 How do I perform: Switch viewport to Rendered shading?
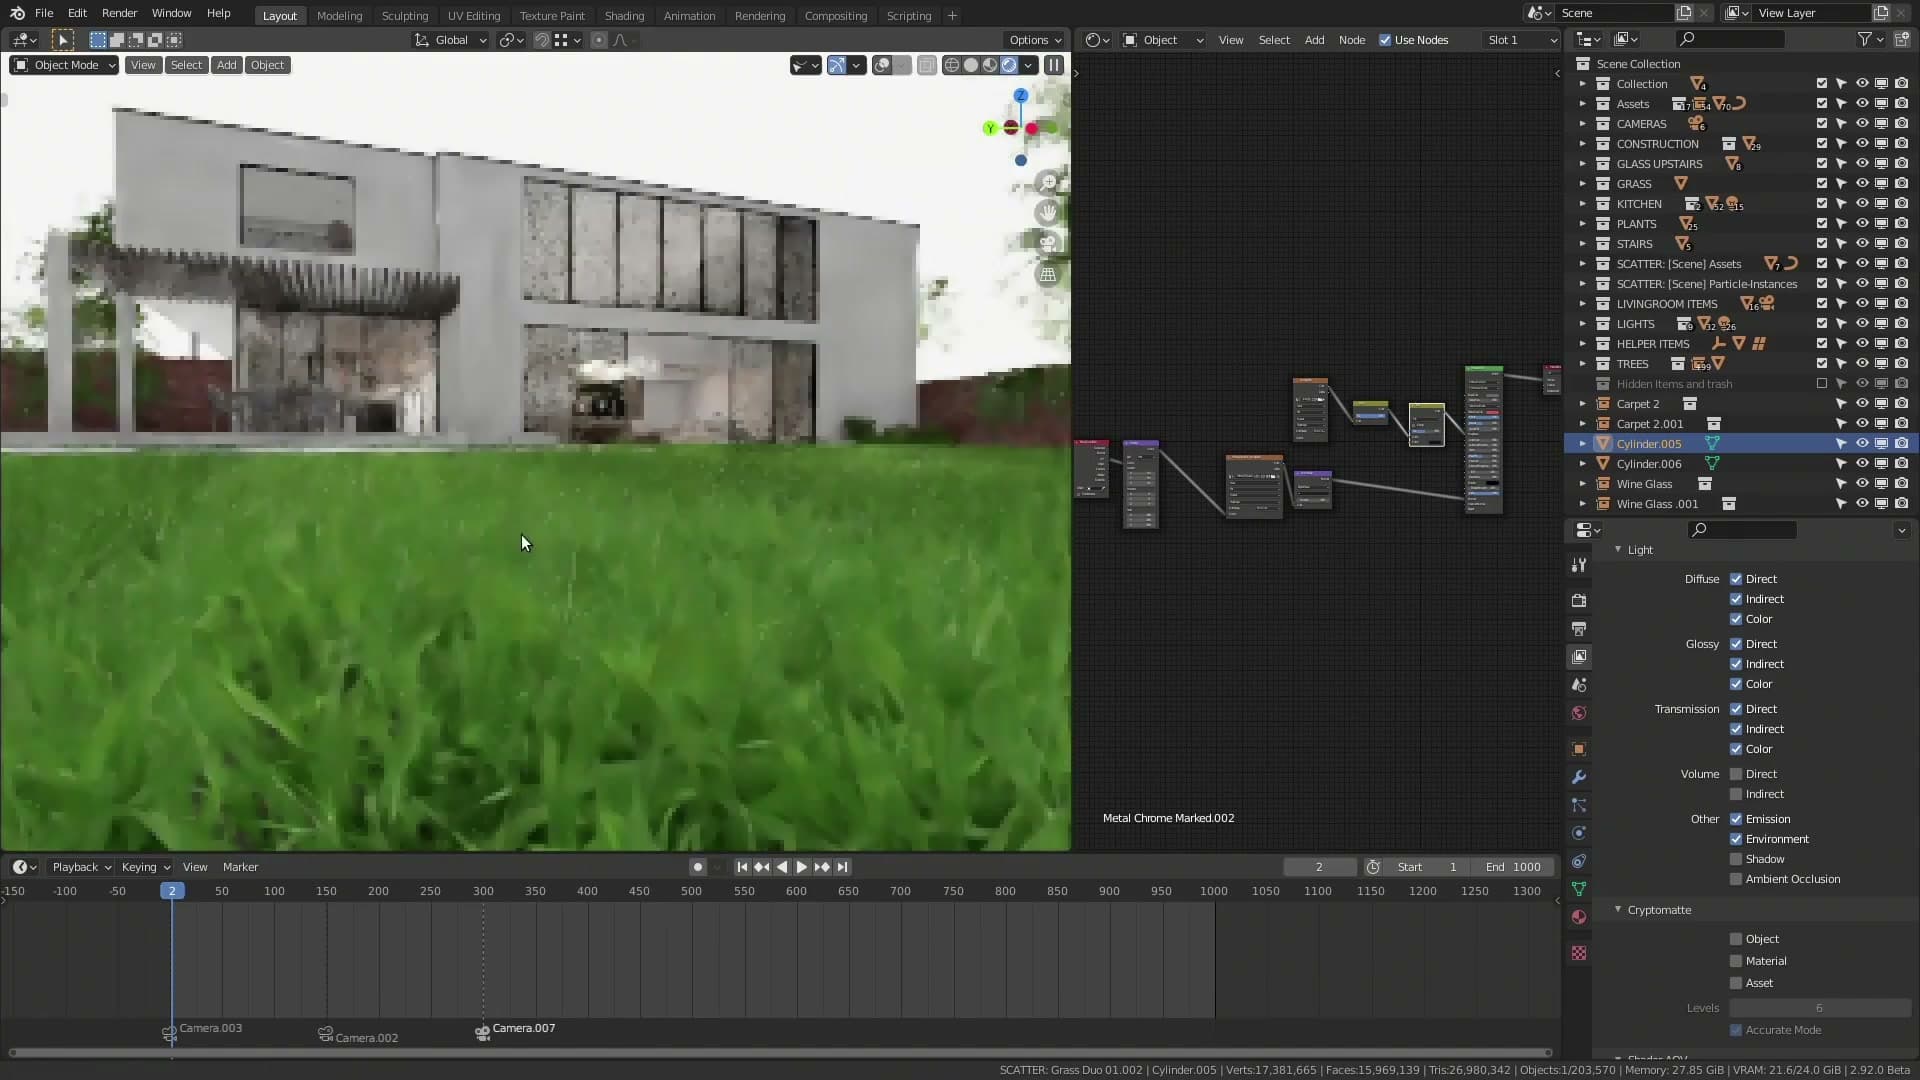1009,65
